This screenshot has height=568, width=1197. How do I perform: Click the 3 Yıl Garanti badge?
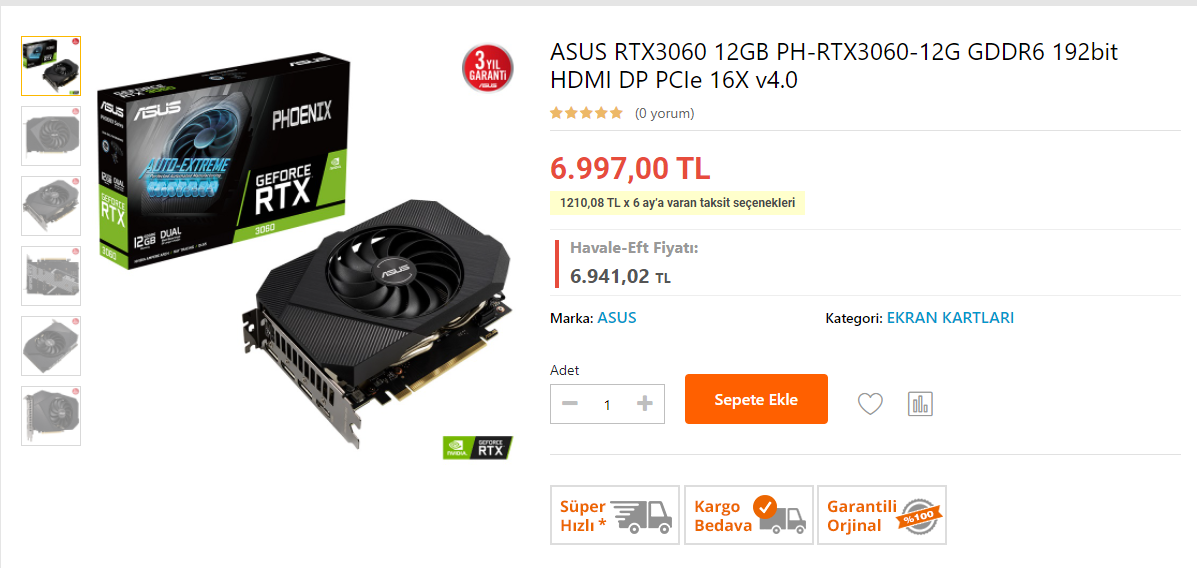(x=488, y=68)
